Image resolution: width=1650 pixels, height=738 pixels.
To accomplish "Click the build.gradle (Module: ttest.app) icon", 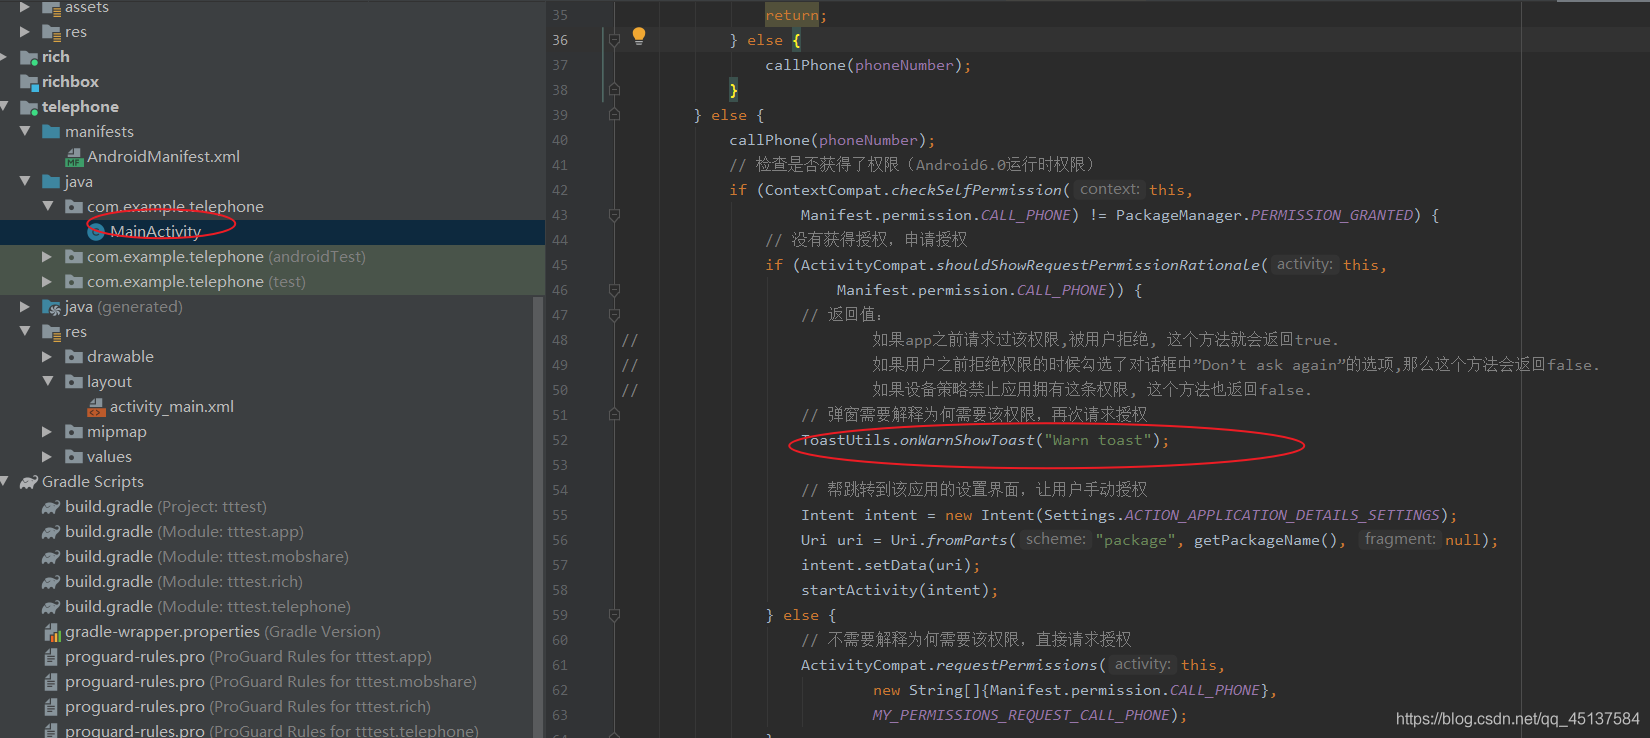I will [51, 532].
